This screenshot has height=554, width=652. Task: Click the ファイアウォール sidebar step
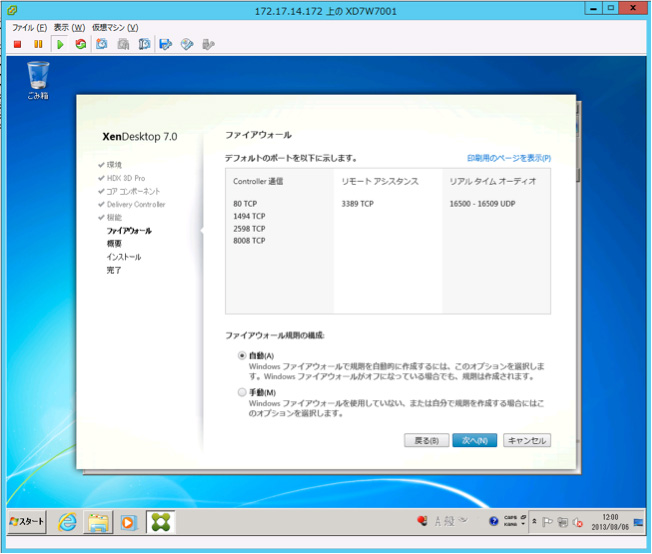coord(129,230)
